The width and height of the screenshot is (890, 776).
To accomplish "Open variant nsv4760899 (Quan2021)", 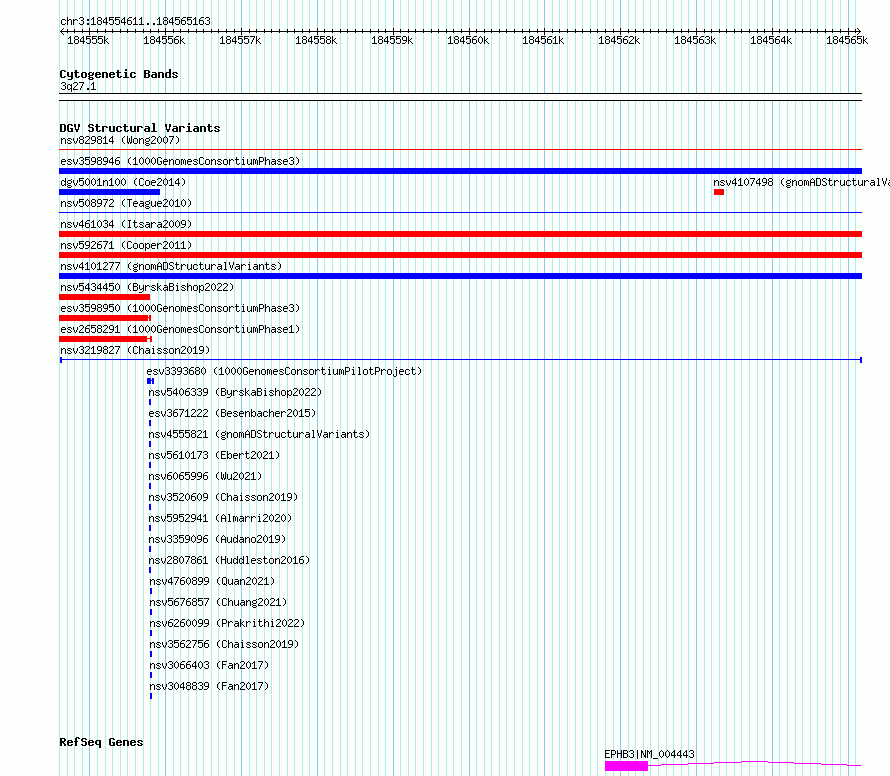I will 212,581.
